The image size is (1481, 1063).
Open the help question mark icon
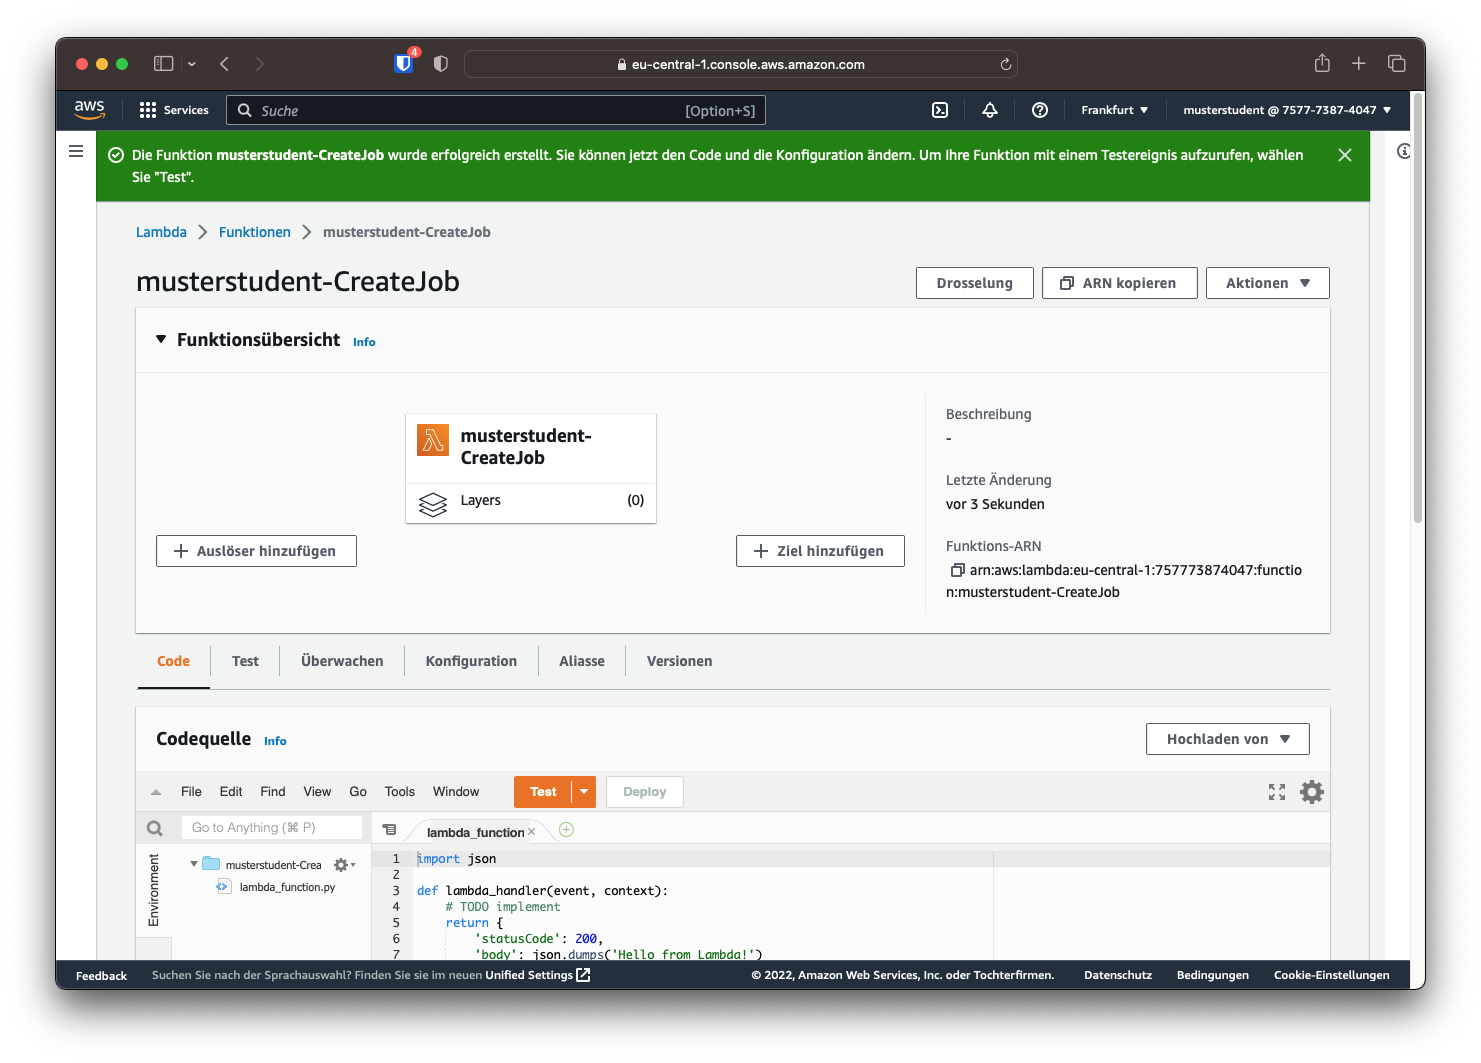1040,110
